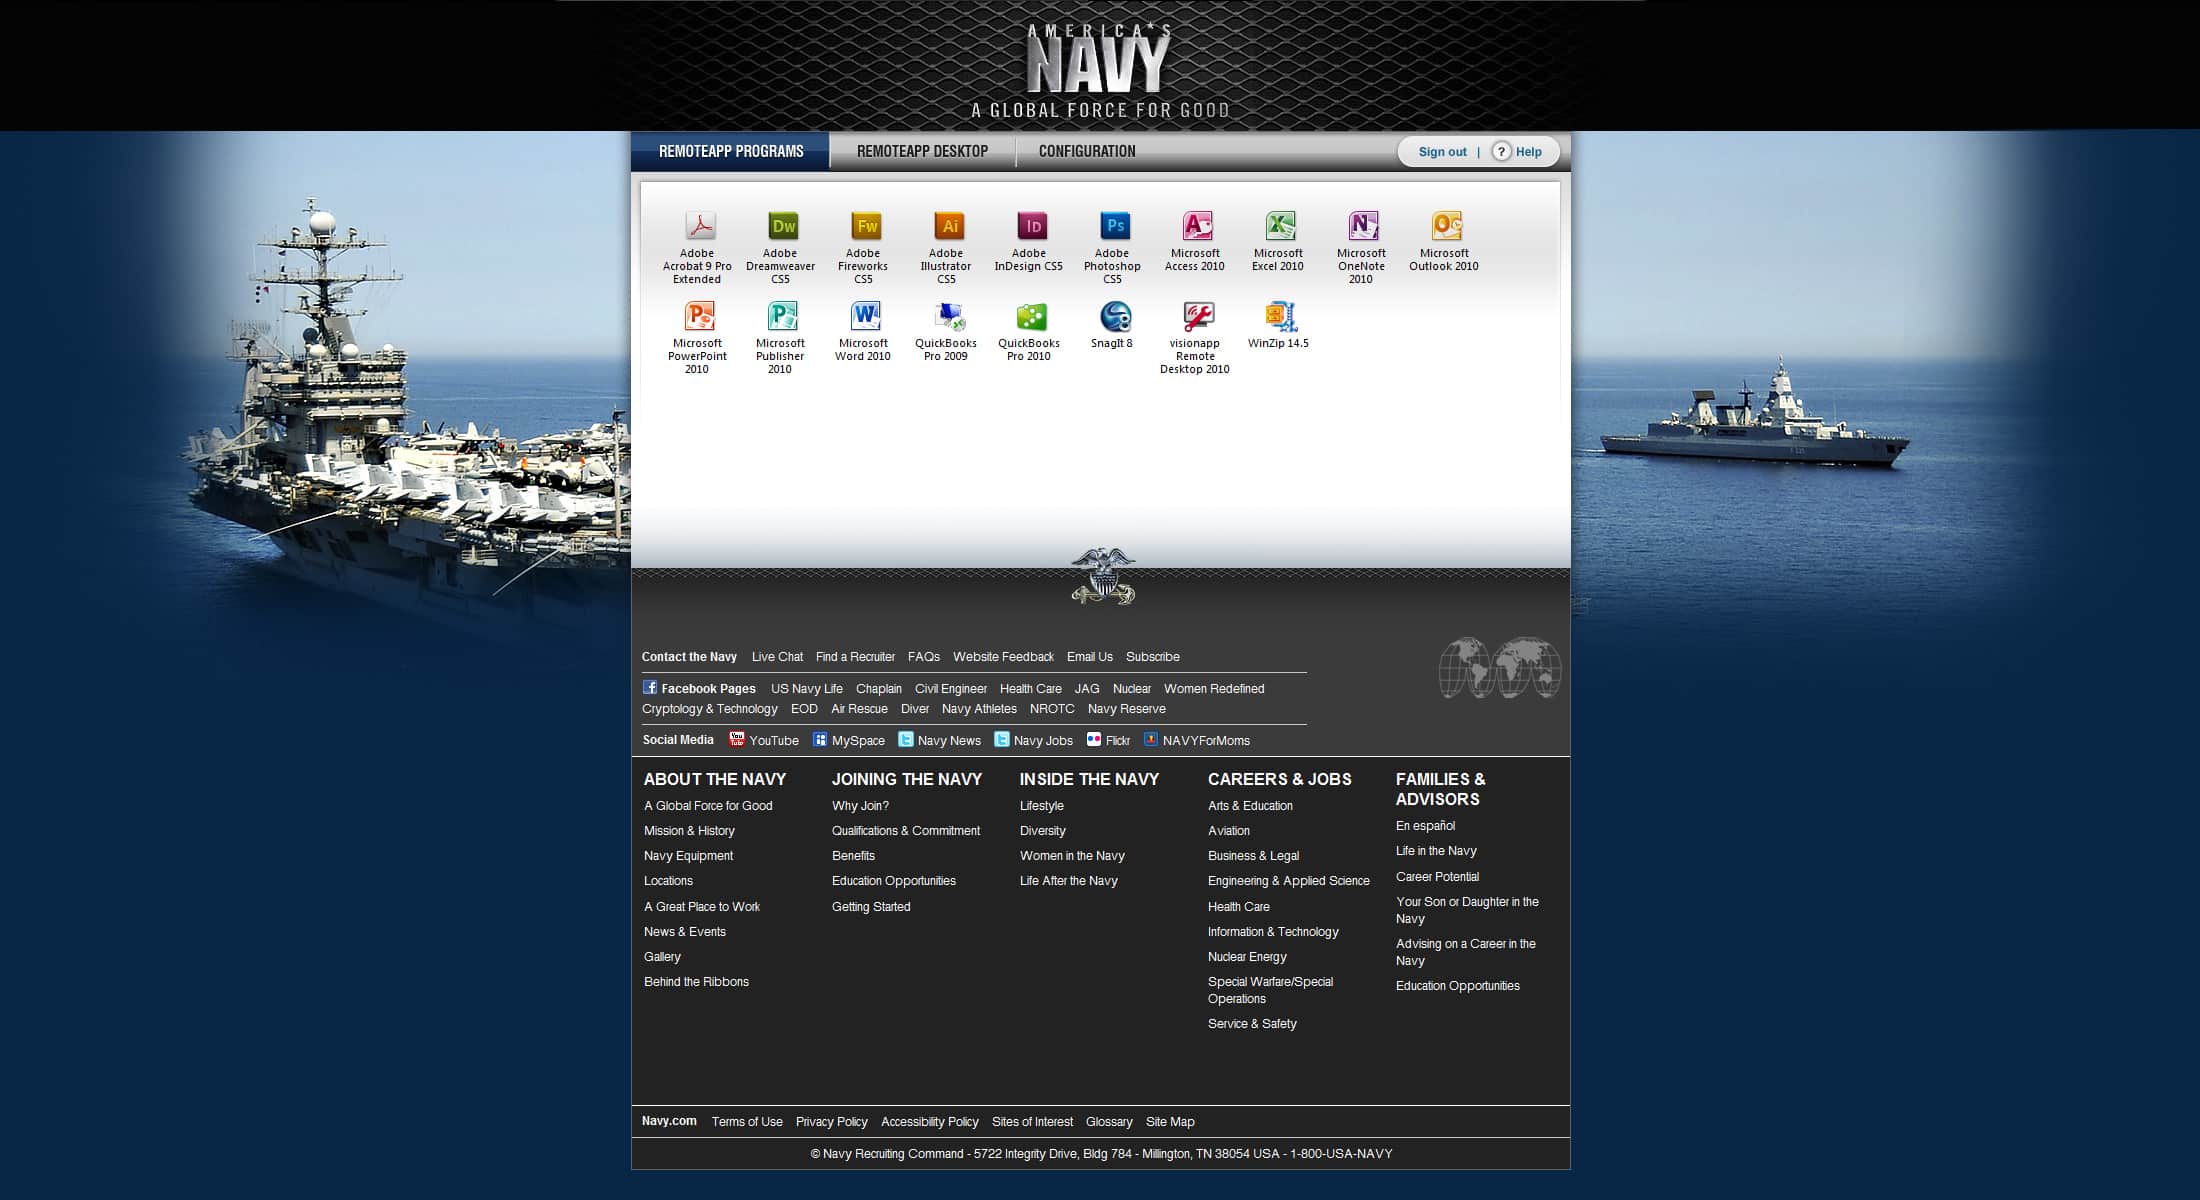Launch WinZip 14.5
The width and height of the screenshot is (2200, 1200).
click(1279, 325)
